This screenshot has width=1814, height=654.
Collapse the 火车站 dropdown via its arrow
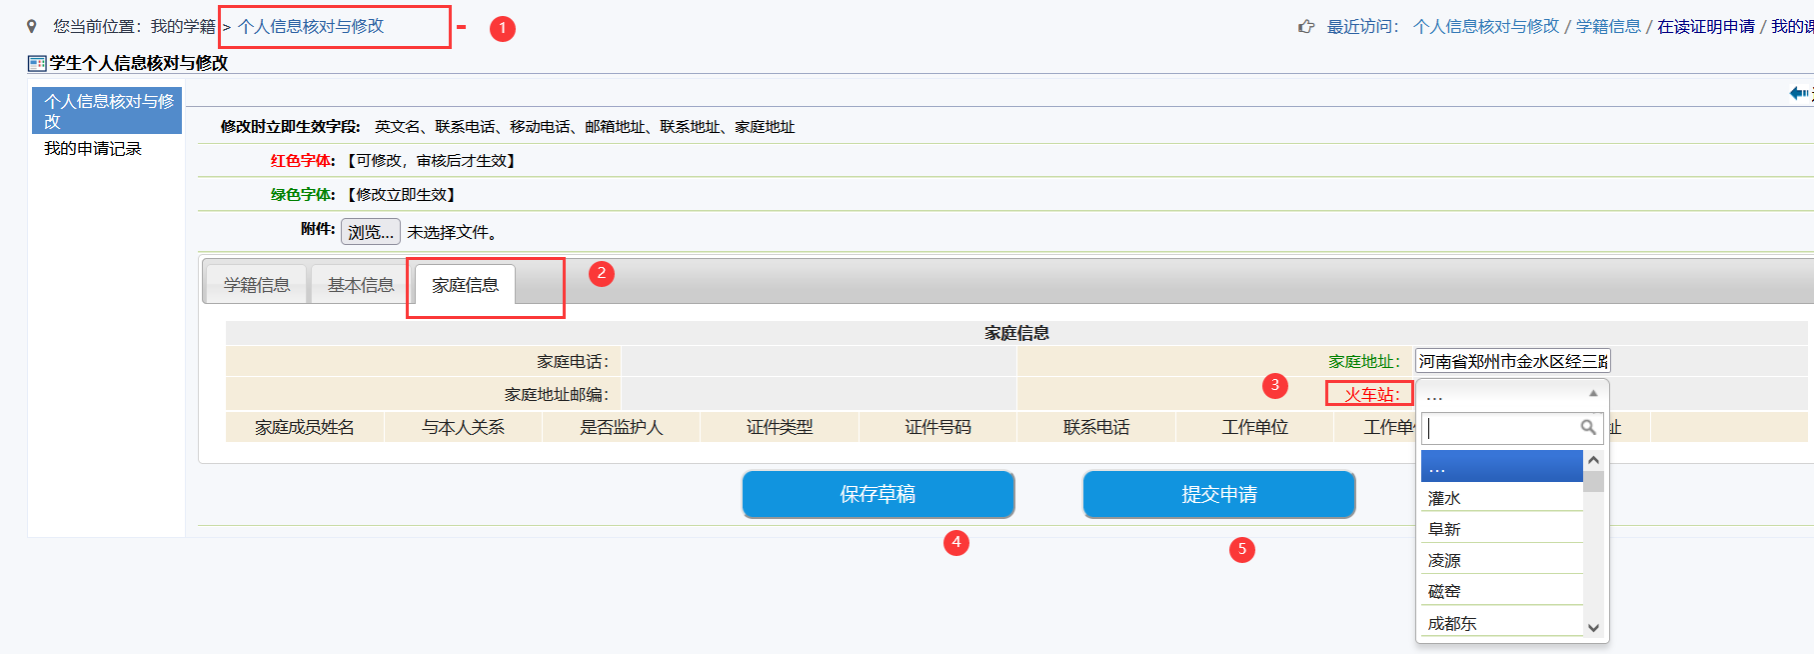pyautogui.click(x=1593, y=394)
